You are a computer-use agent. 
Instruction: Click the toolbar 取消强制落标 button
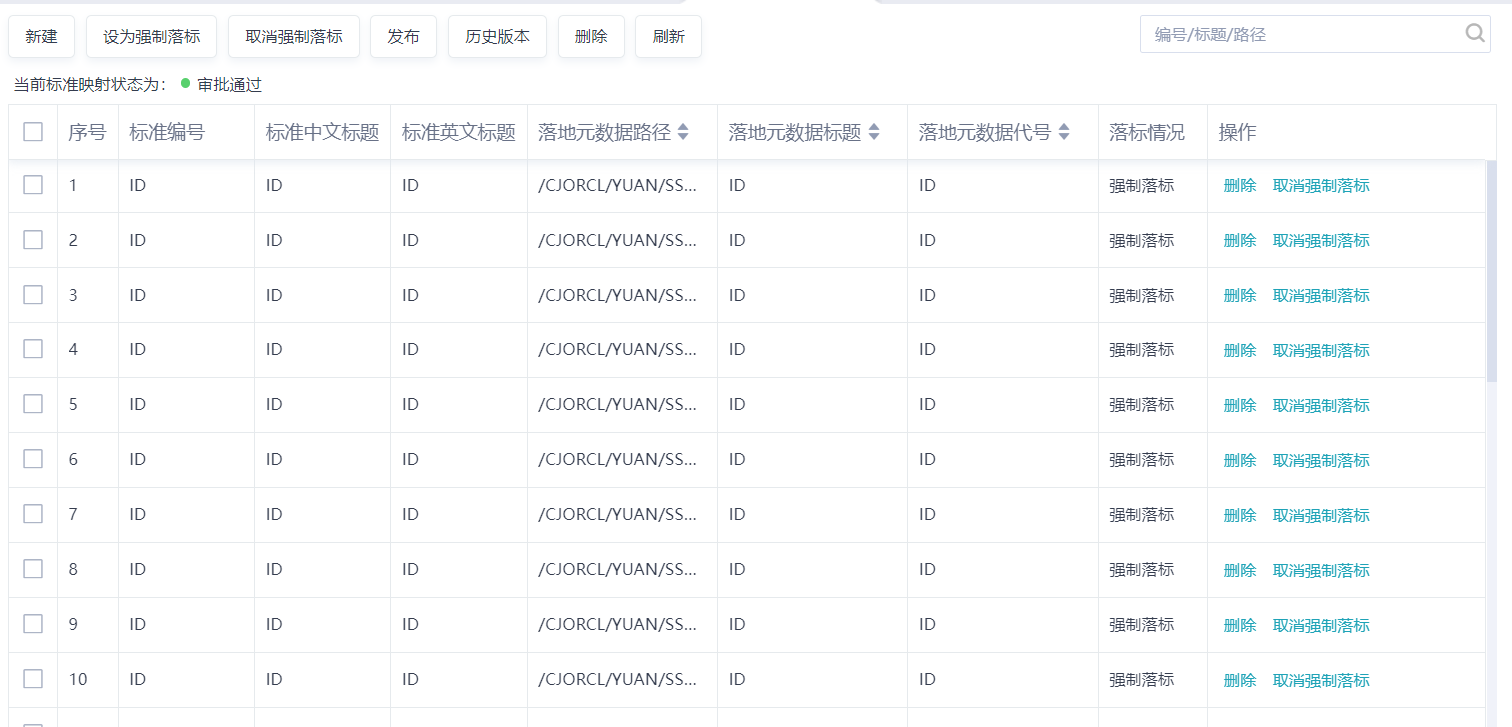[294, 37]
